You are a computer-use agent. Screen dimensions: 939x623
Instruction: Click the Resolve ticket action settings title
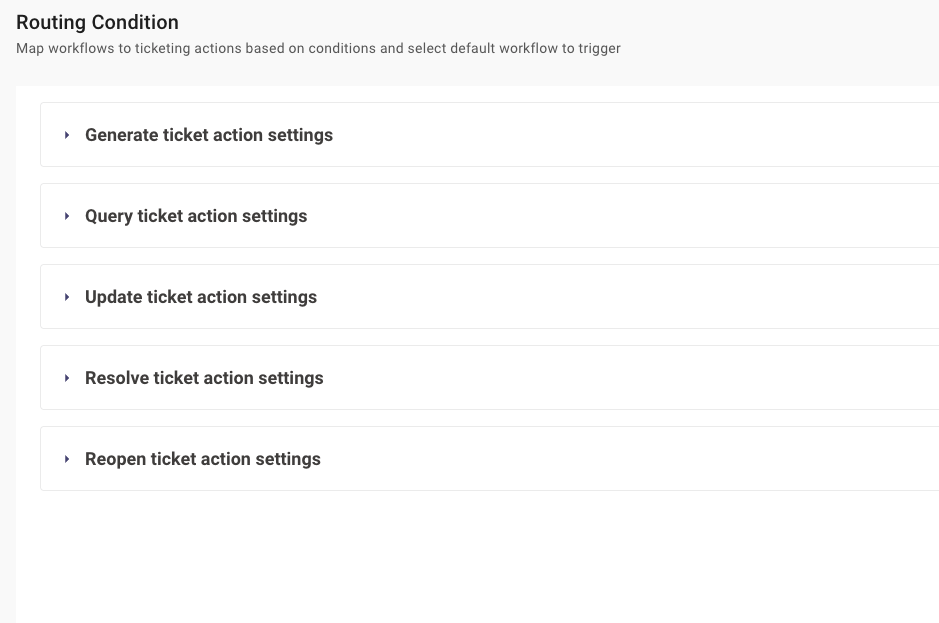tap(204, 378)
